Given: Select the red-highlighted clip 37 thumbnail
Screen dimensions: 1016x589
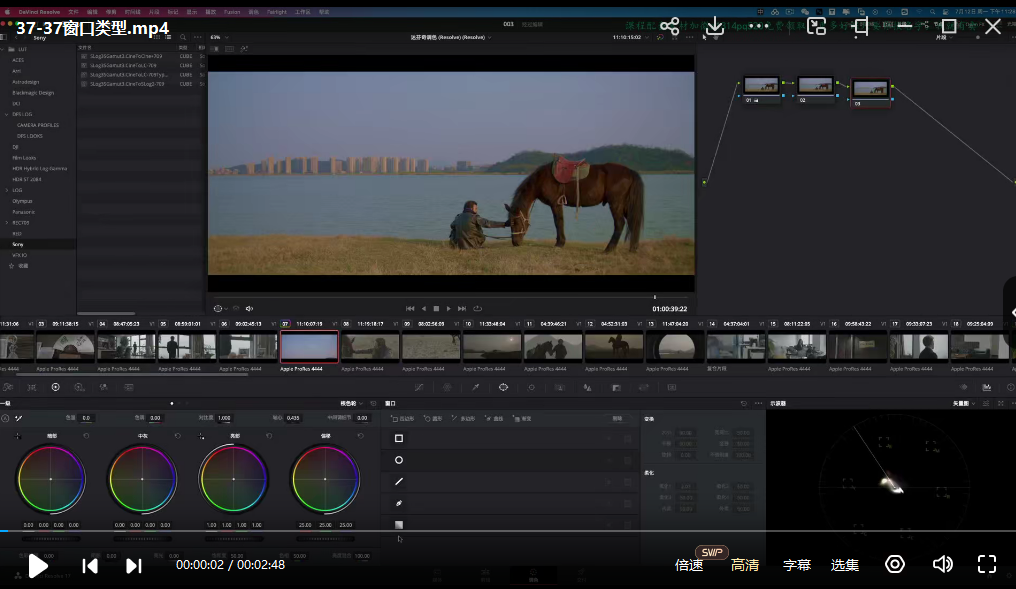Looking at the screenshot, I should [x=309, y=347].
